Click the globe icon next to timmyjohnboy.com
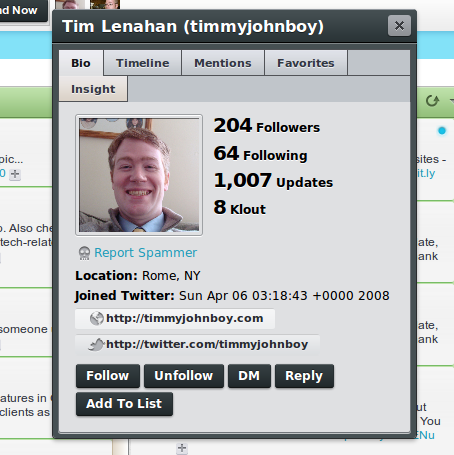This screenshot has width=454, height=455. click(x=97, y=318)
